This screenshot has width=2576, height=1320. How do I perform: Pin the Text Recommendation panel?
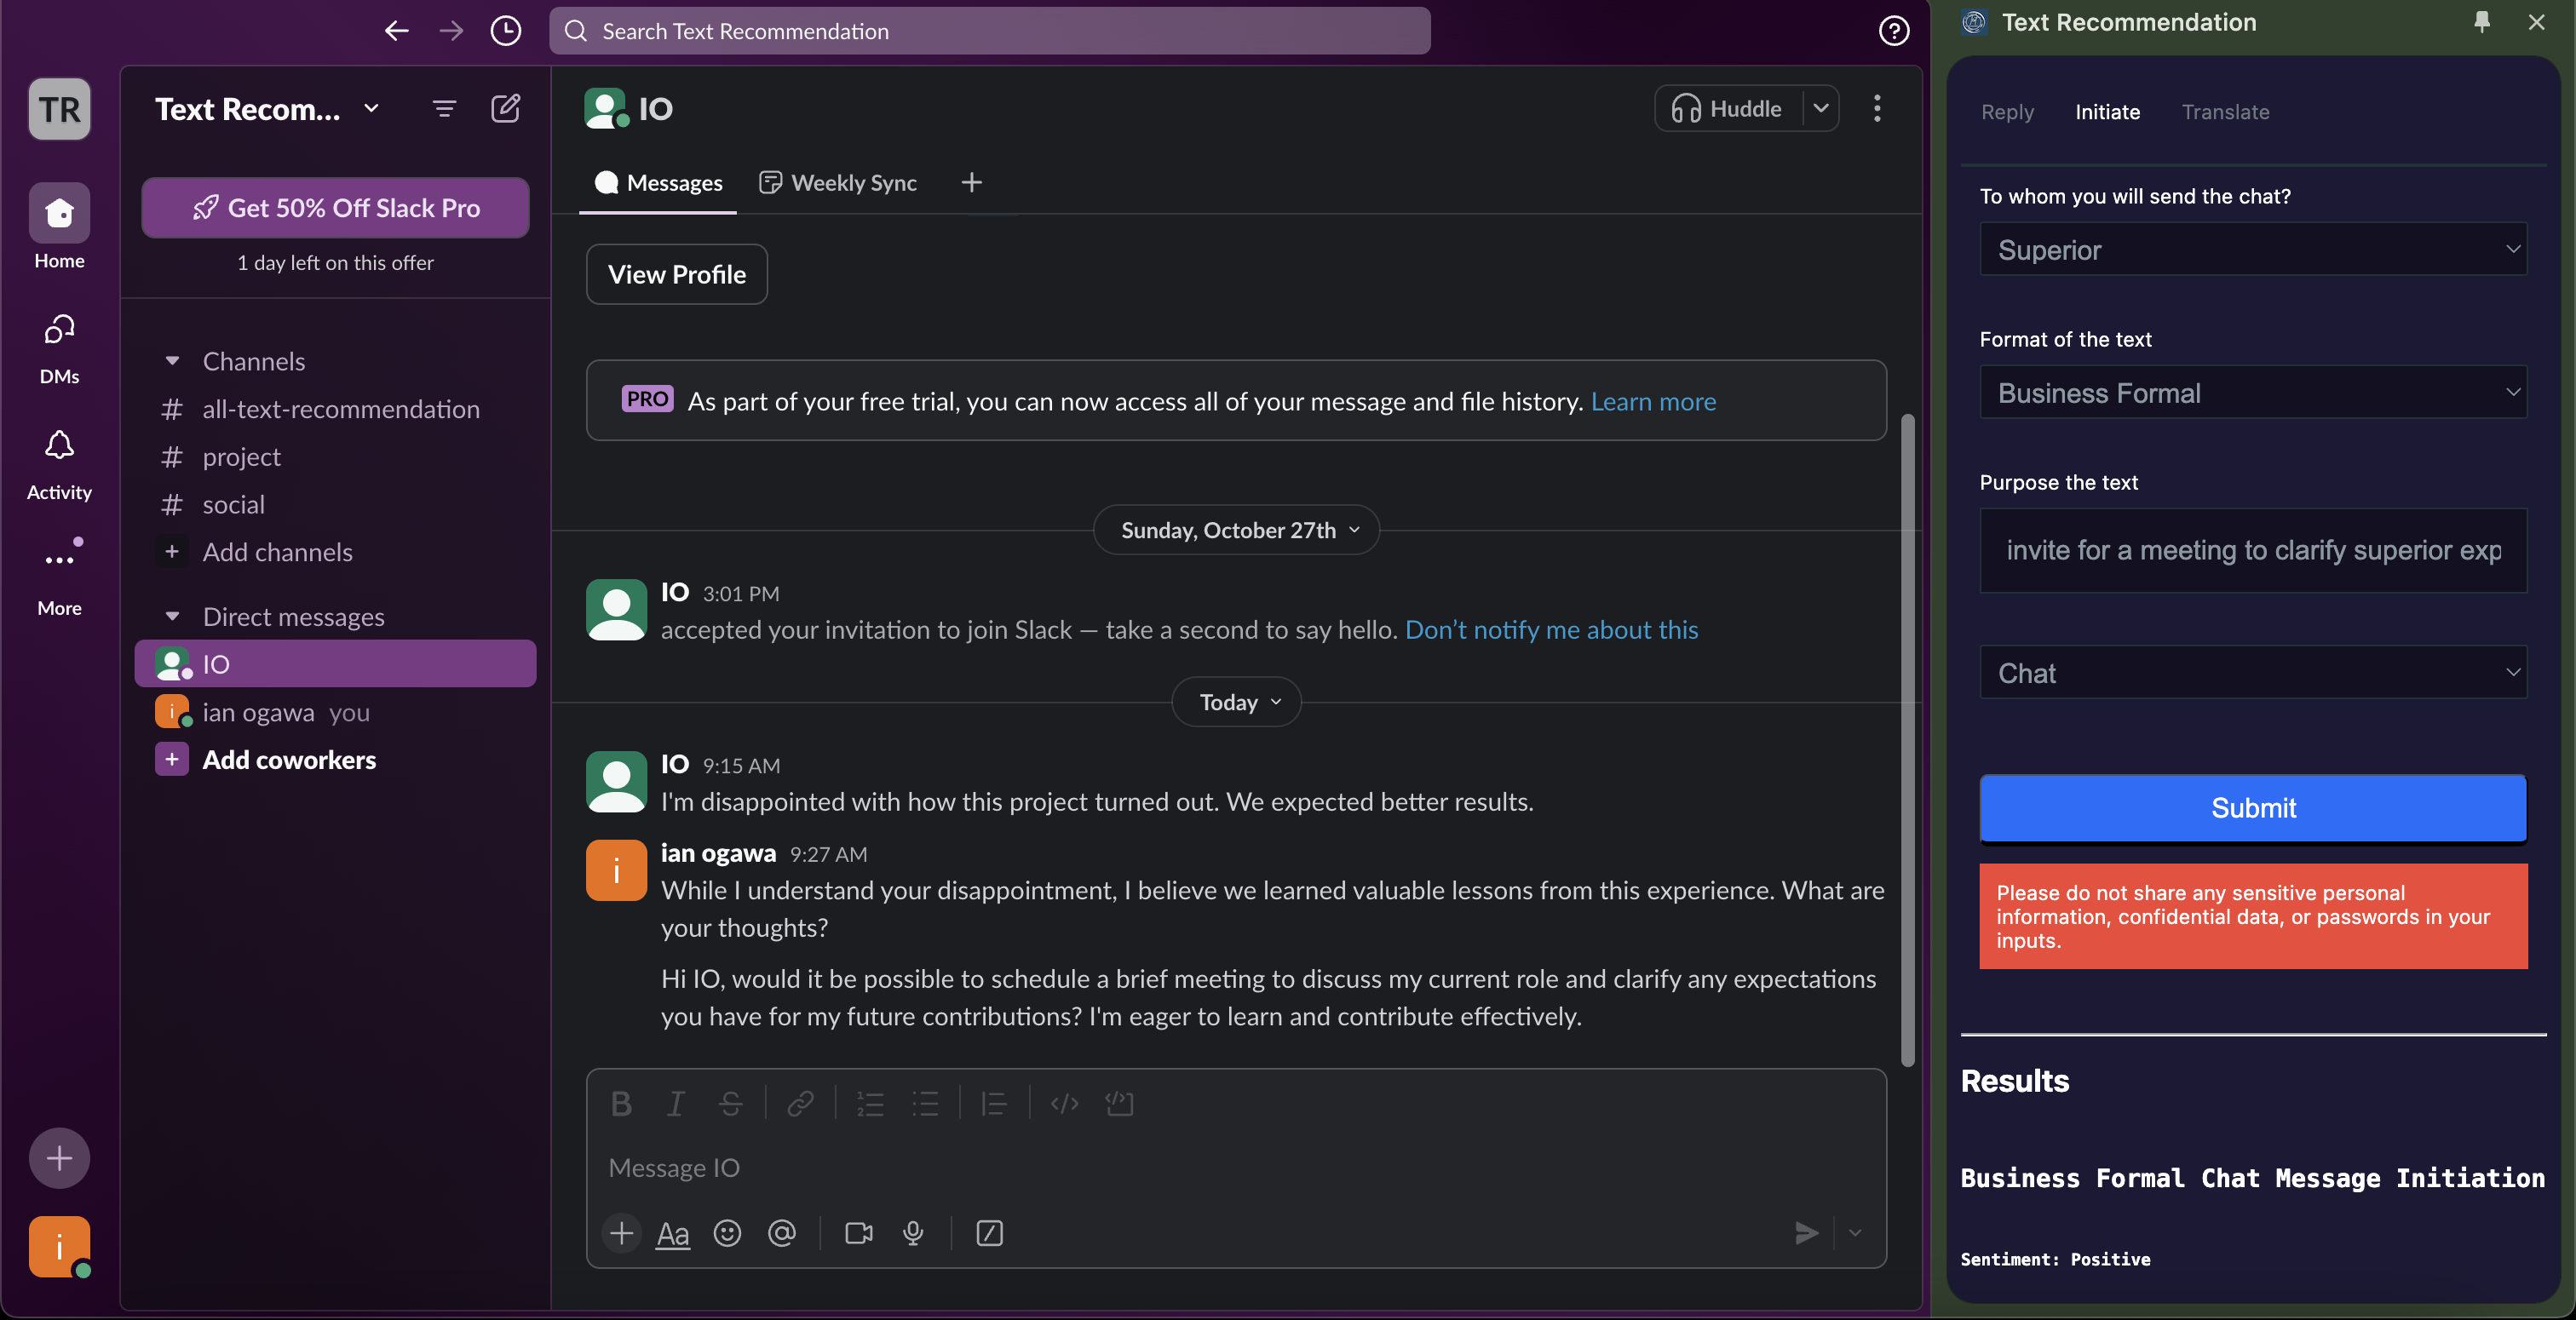[2481, 22]
